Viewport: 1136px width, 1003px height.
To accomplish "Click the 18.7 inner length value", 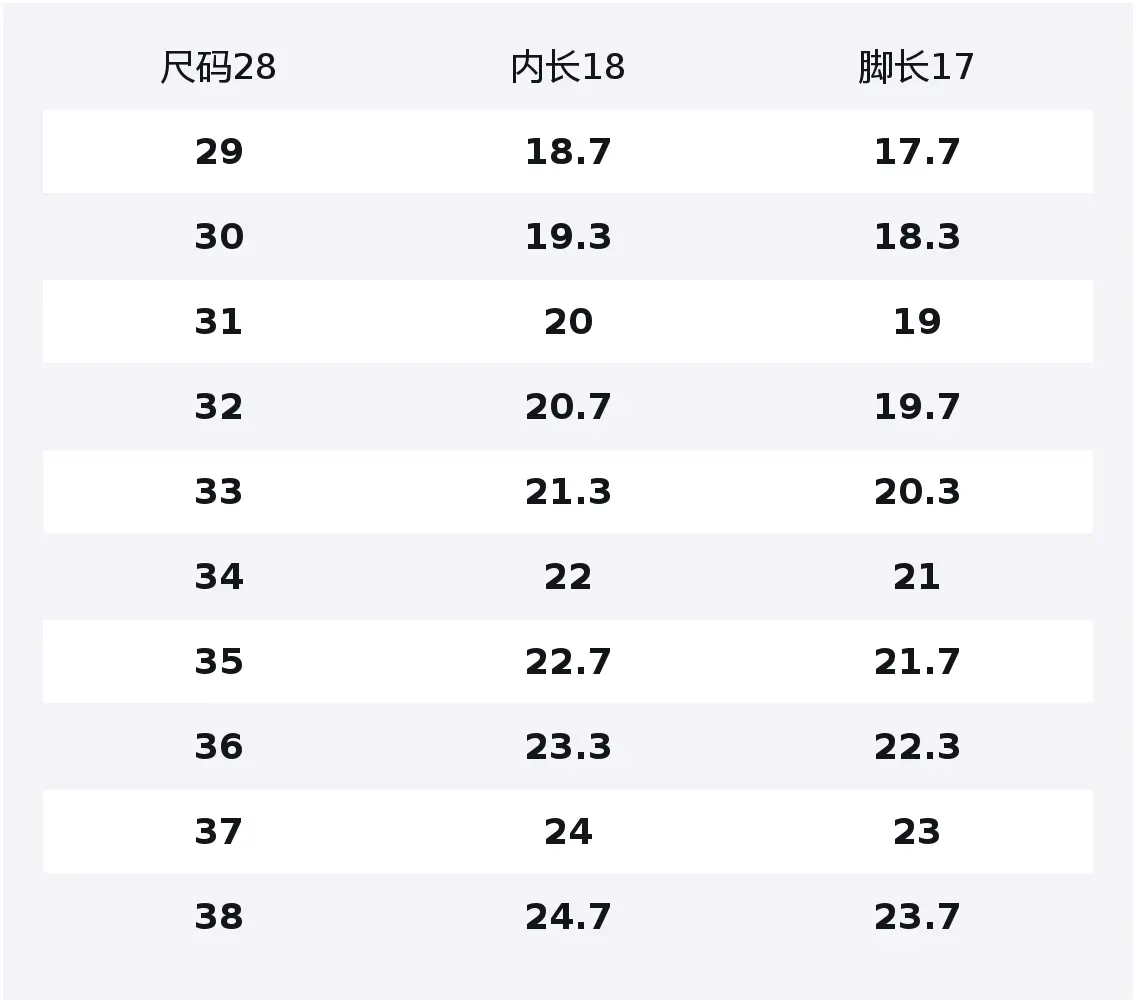I will (567, 152).
